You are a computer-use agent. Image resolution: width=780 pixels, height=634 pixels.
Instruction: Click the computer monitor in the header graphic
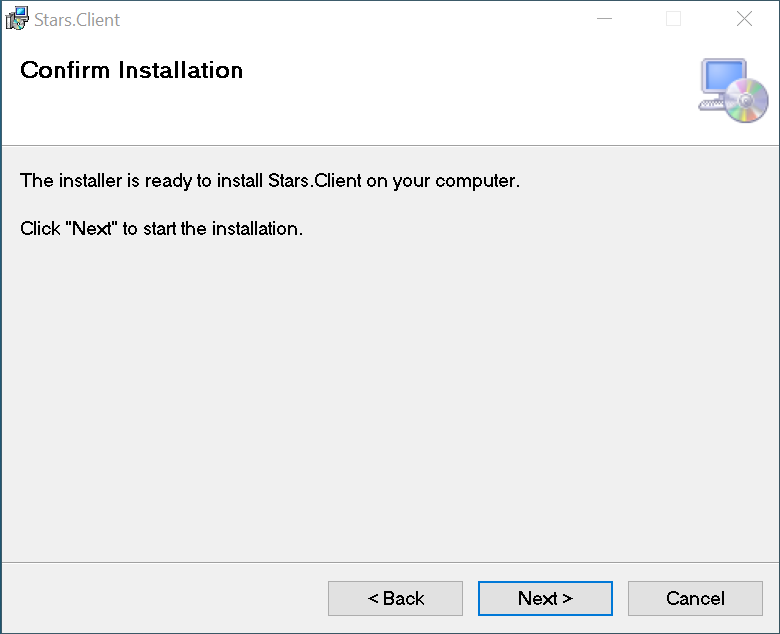coord(721,77)
